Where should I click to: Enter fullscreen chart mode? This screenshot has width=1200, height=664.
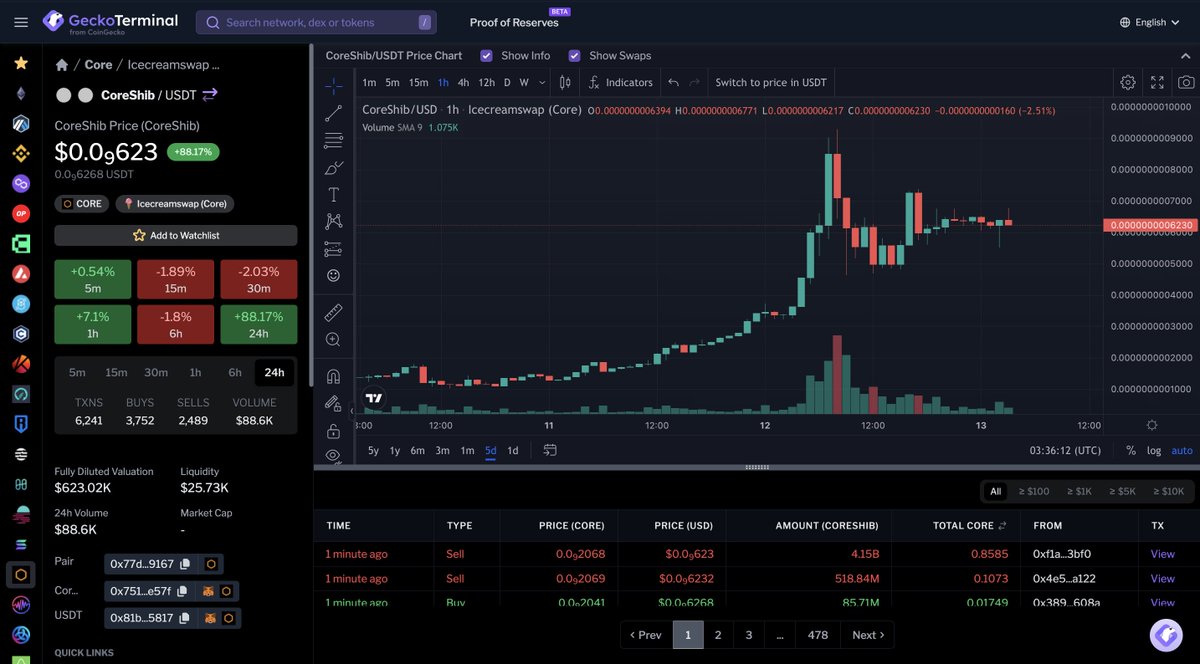pos(1157,82)
